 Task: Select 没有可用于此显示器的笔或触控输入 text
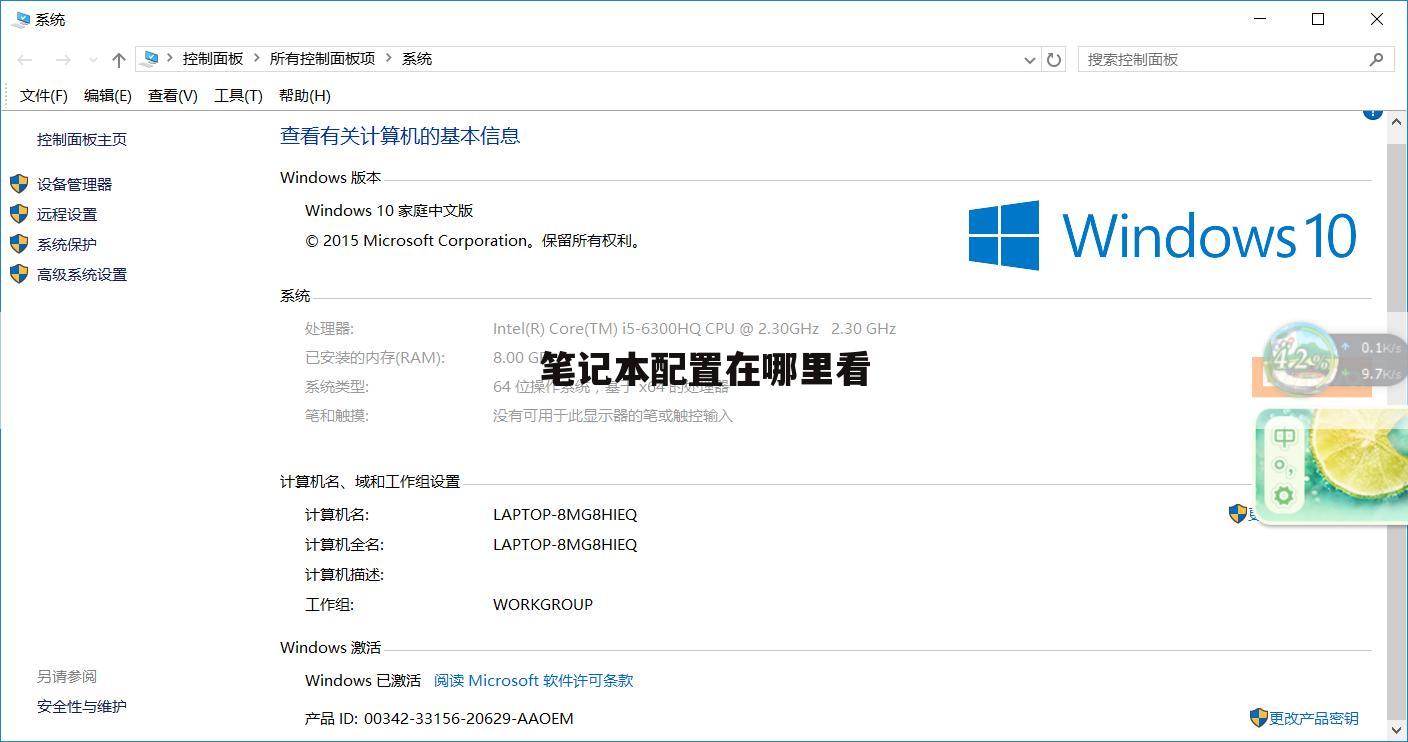613,415
